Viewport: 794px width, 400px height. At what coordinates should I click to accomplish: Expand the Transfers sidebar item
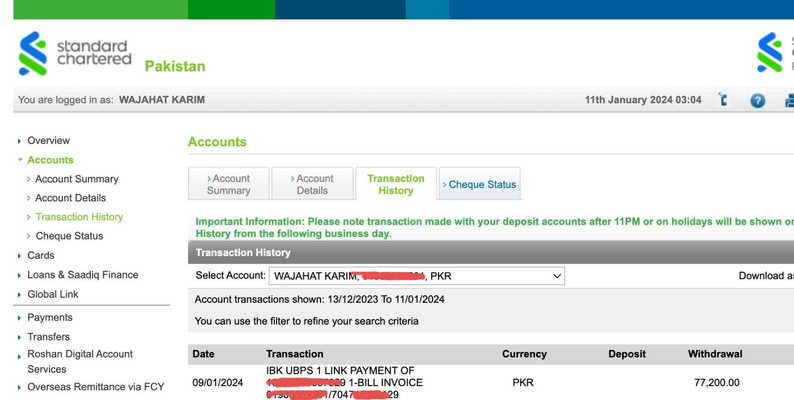(48, 337)
